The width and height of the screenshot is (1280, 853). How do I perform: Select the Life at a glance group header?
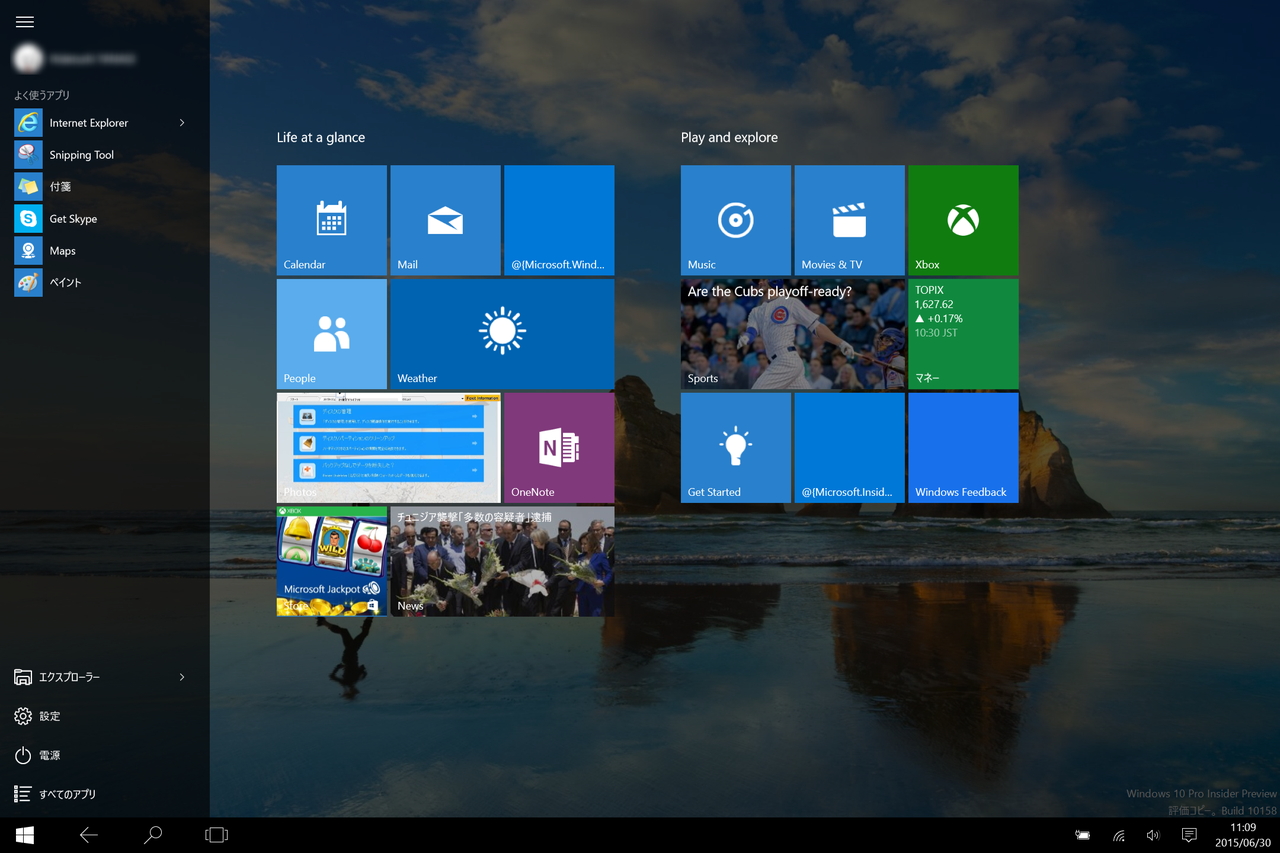click(x=321, y=138)
